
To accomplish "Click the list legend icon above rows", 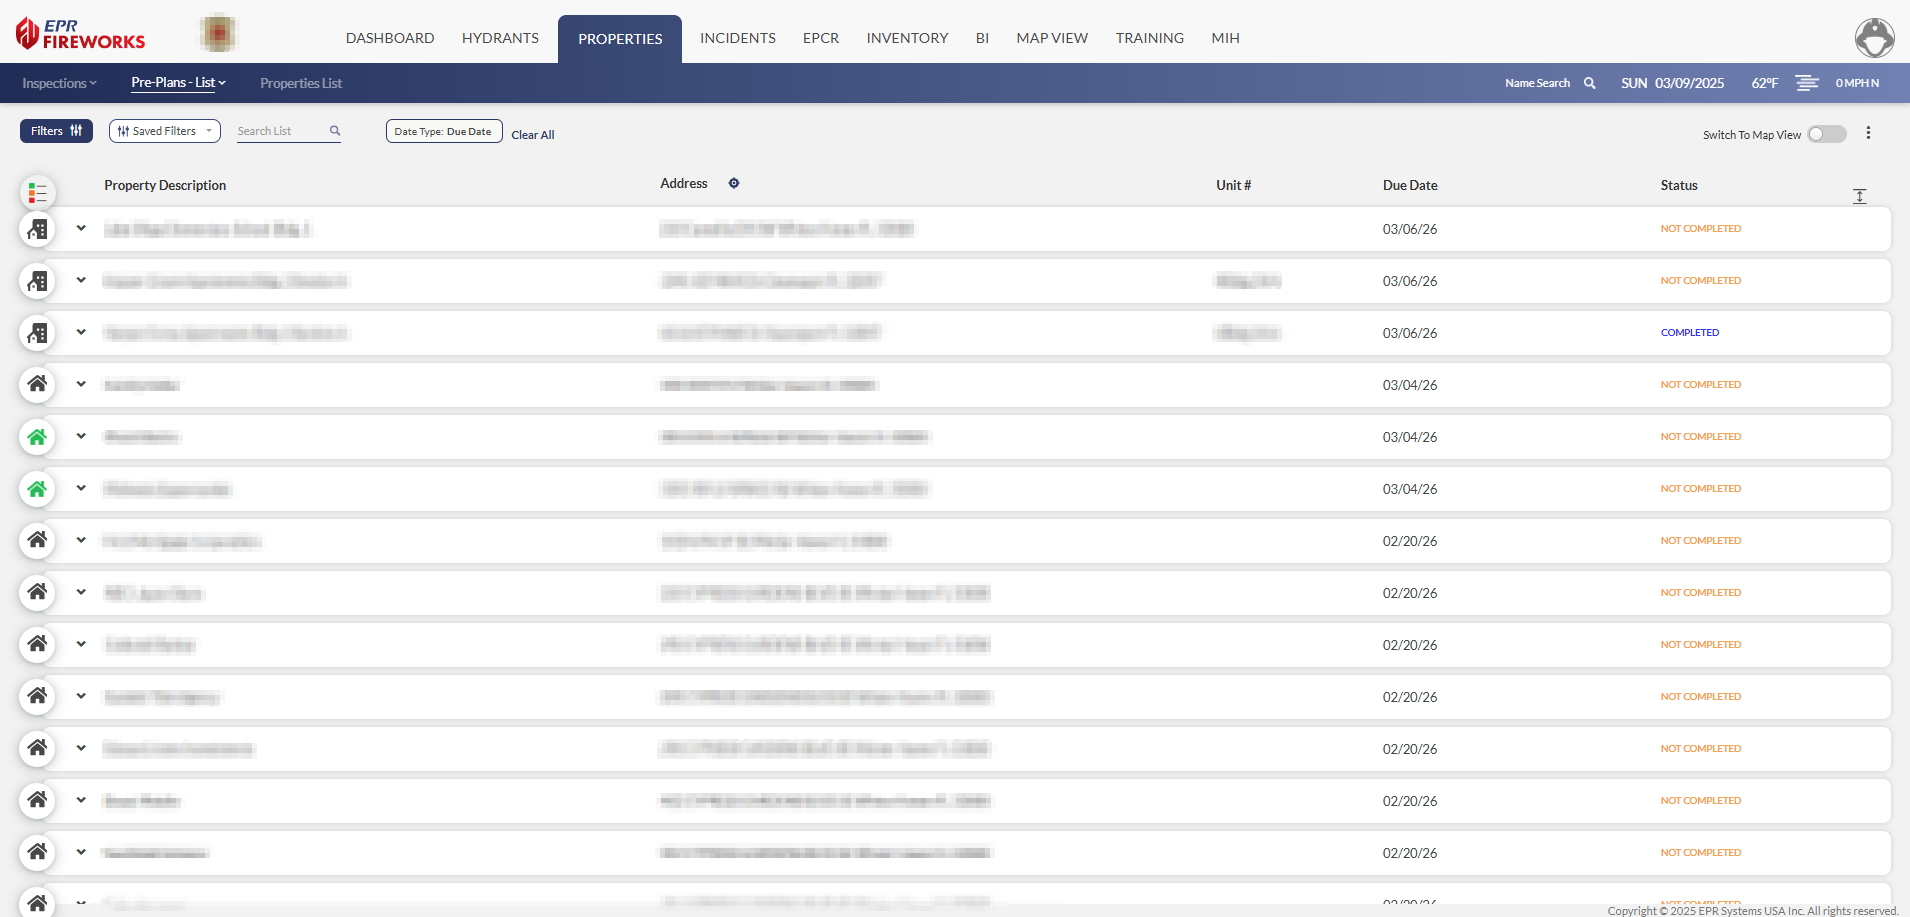I will (x=38, y=192).
